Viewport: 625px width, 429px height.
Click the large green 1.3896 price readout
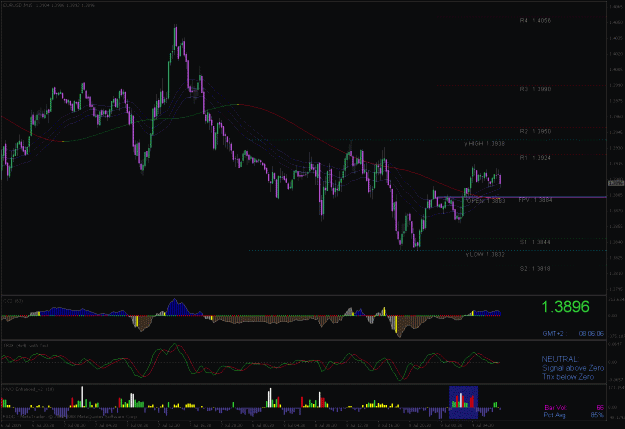click(565, 307)
